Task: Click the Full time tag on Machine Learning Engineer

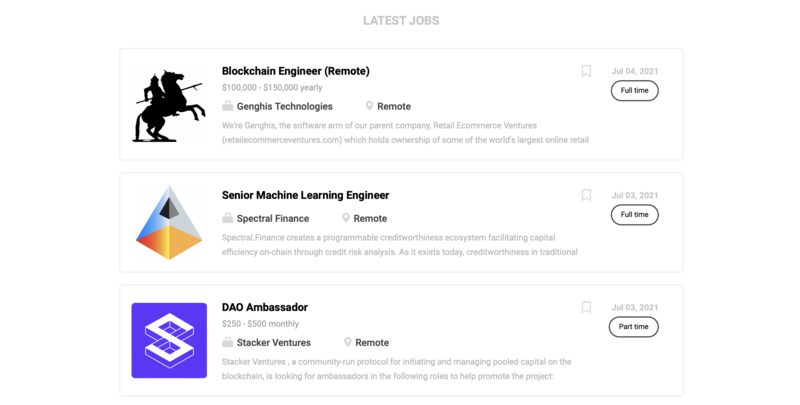Action: (x=634, y=215)
